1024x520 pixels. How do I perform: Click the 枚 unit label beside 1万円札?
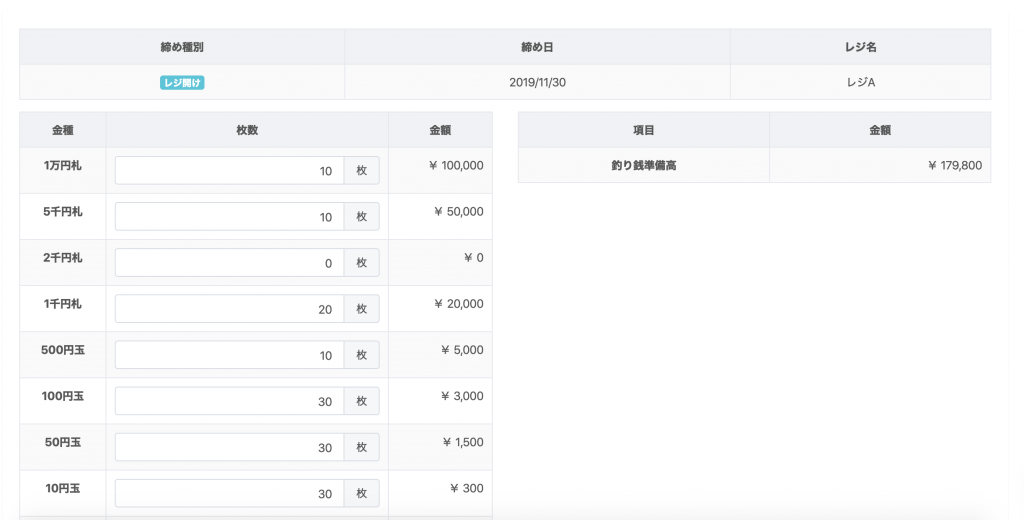pos(362,171)
